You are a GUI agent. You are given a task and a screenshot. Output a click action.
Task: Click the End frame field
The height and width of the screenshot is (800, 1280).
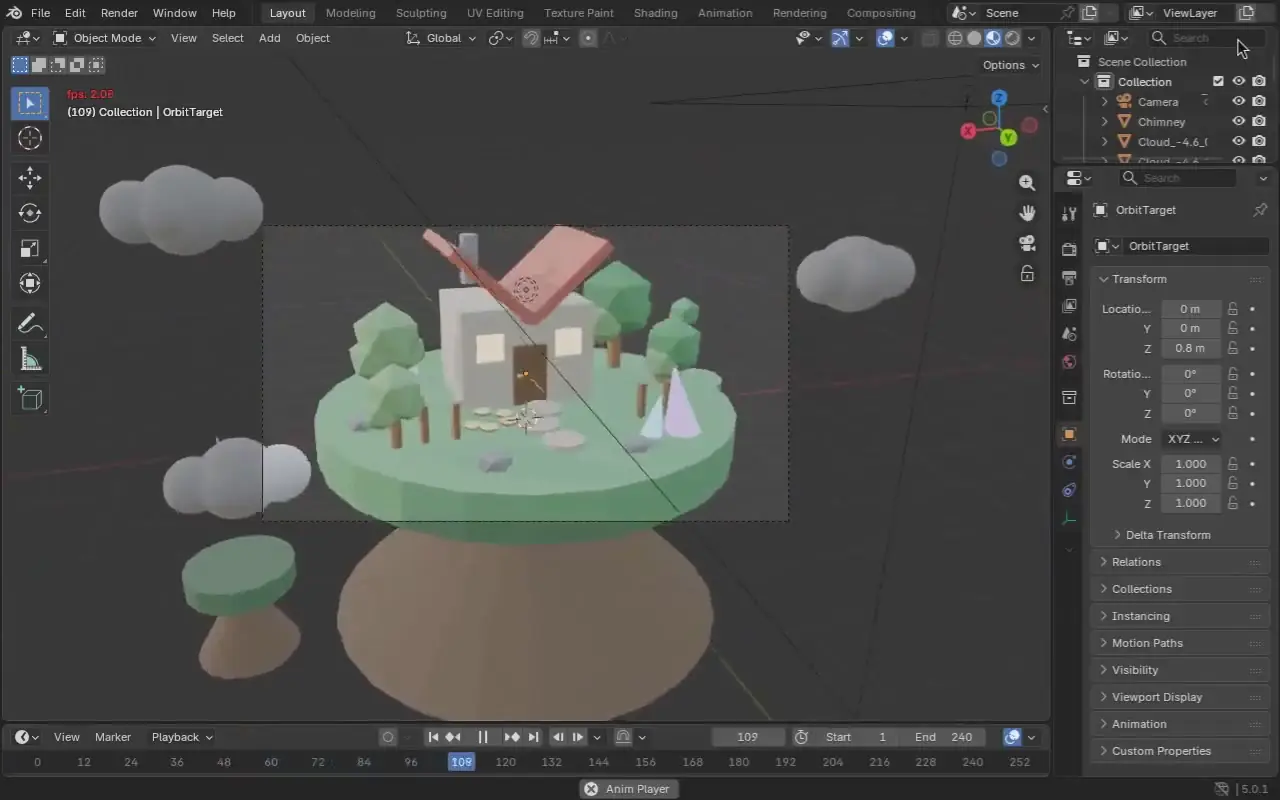point(944,737)
